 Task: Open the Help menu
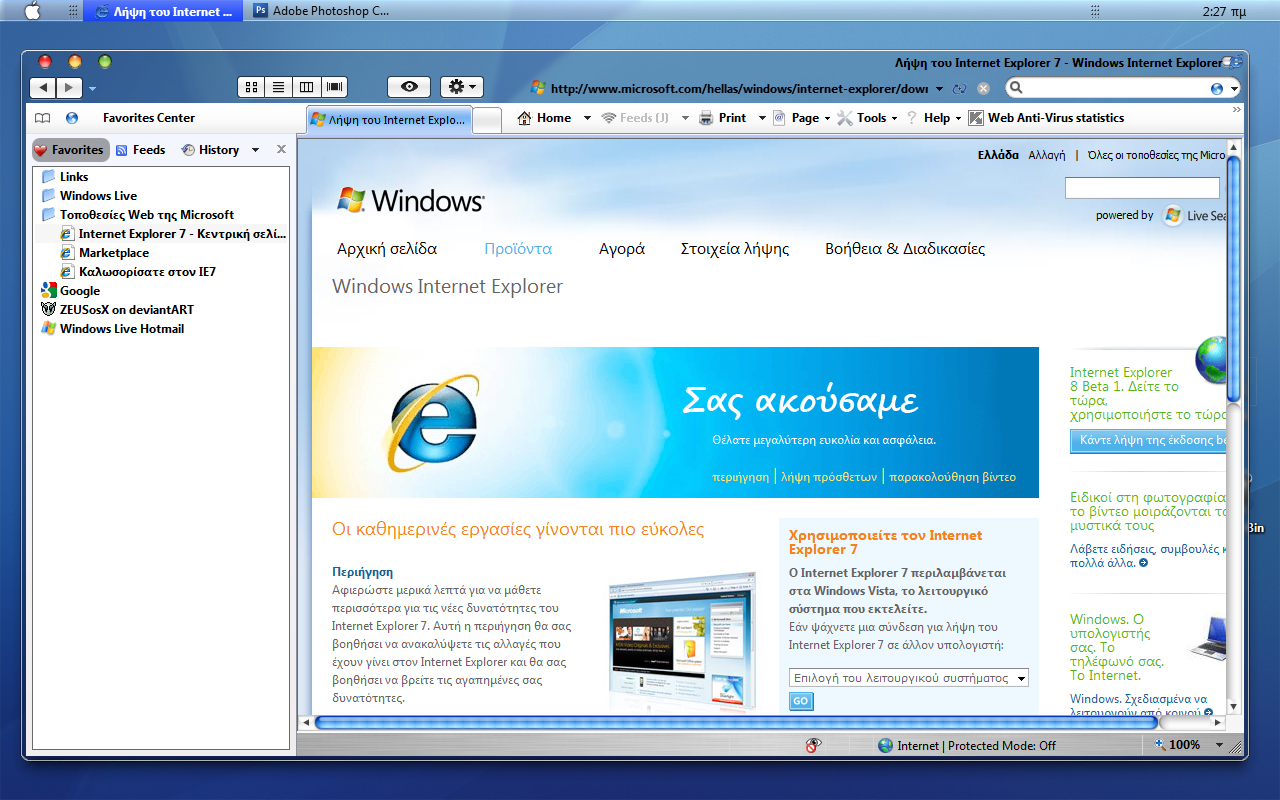933,118
